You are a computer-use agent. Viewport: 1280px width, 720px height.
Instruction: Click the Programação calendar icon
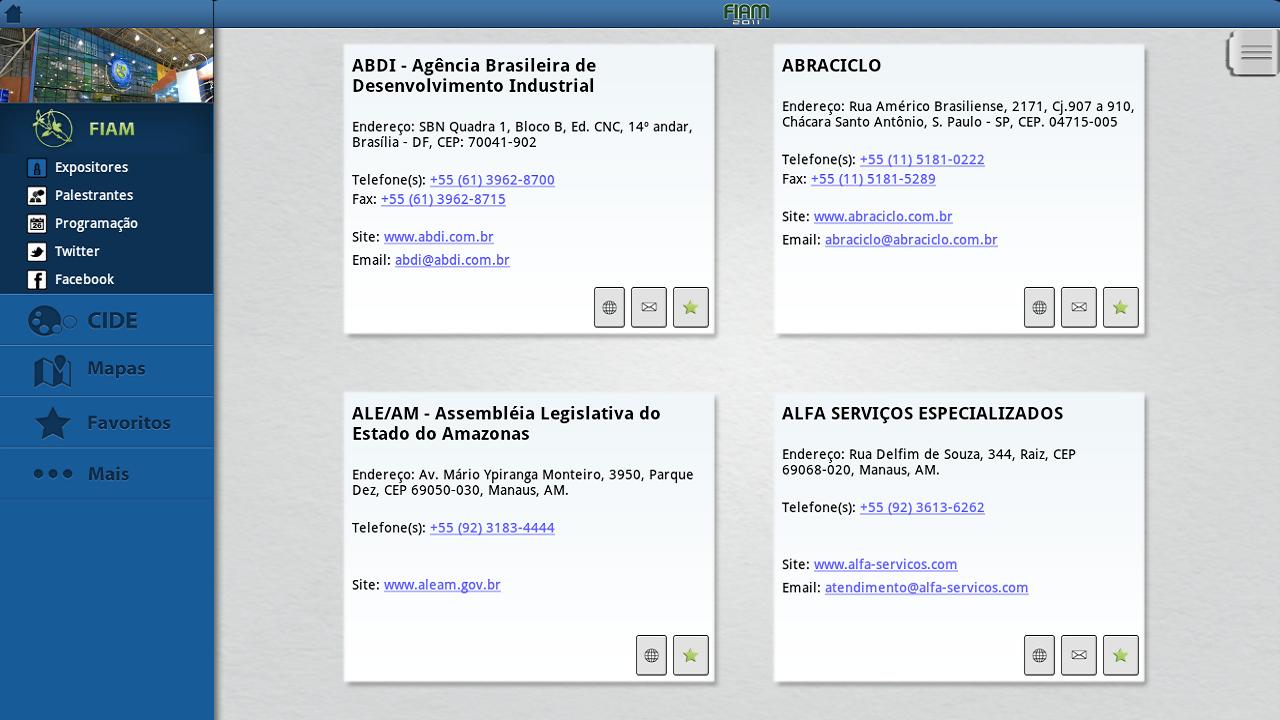point(37,224)
